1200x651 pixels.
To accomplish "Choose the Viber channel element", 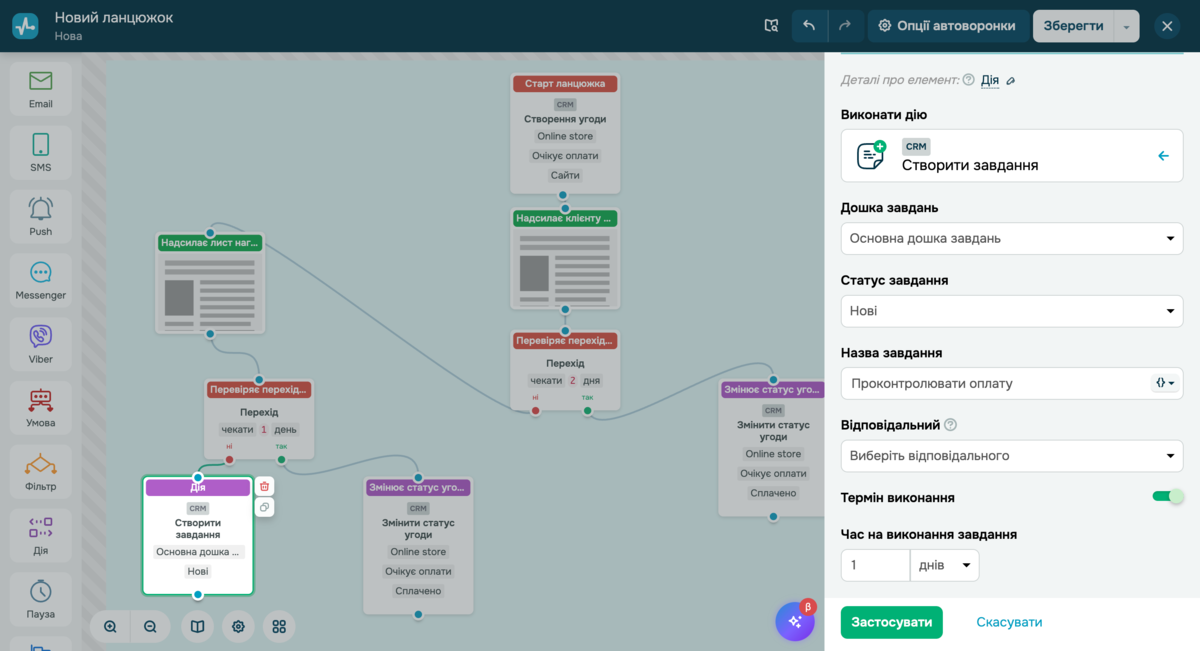I will coord(40,344).
